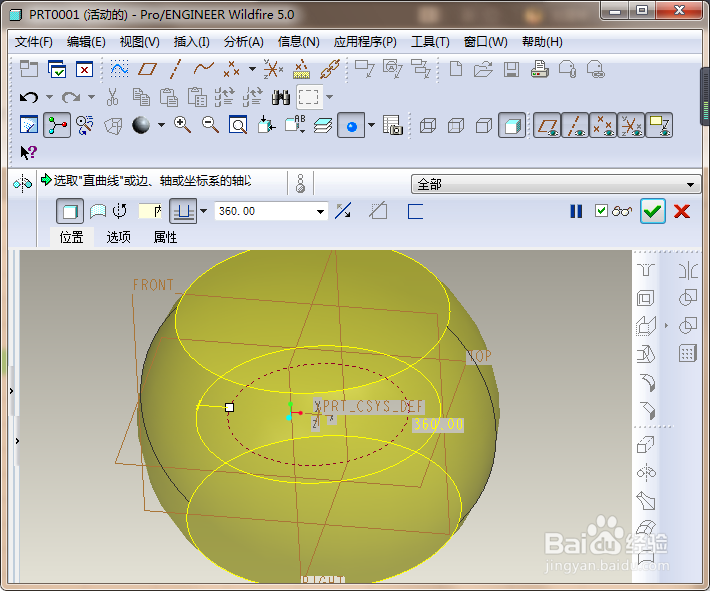Select revolve as surface option
The width and height of the screenshot is (710, 591).
tap(98, 211)
